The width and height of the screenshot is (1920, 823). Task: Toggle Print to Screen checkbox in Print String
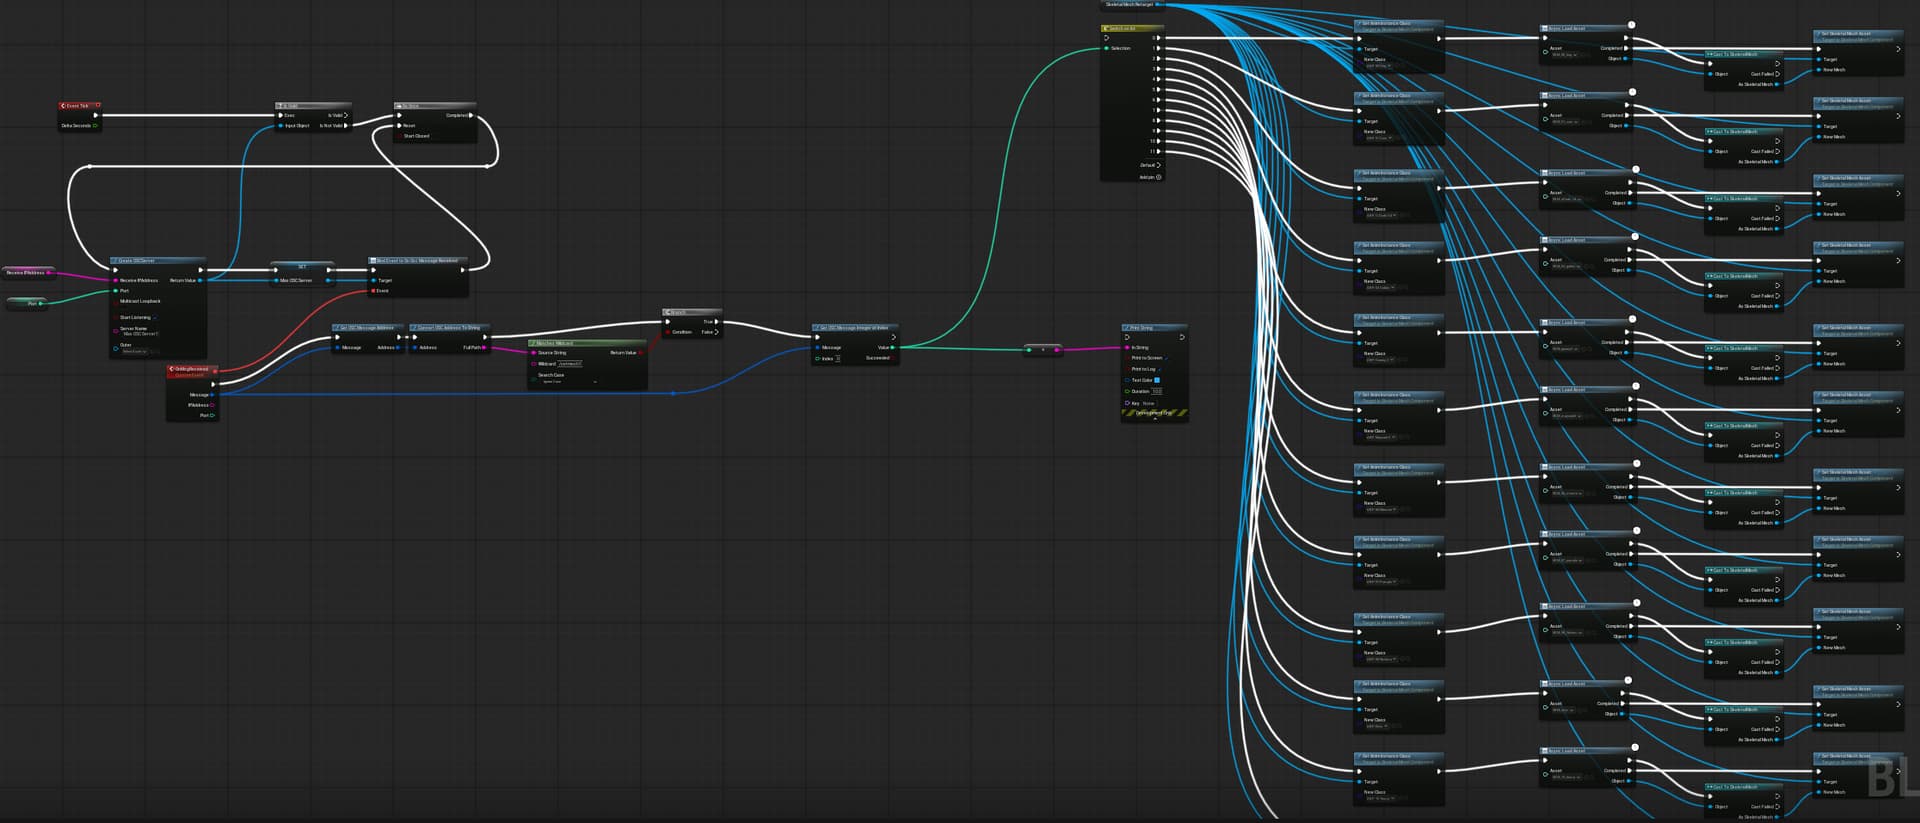[1167, 358]
